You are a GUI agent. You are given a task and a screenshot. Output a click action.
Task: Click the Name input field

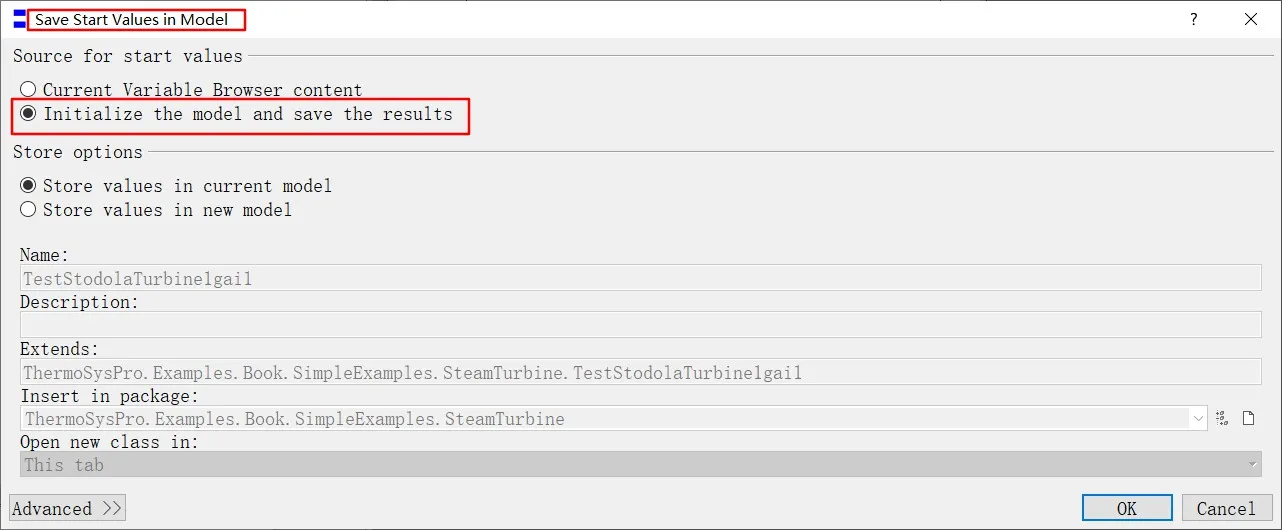[x=640, y=278]
